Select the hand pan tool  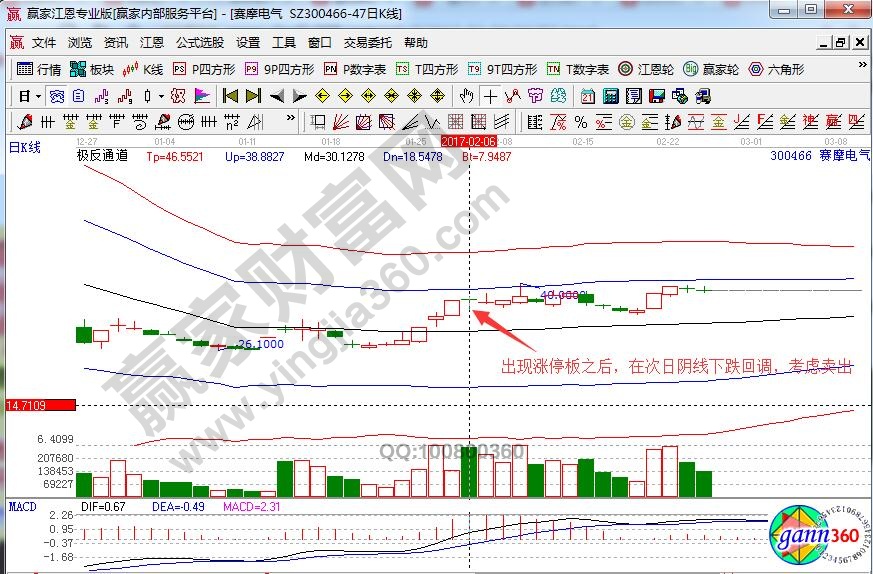[x=466, y=96]
